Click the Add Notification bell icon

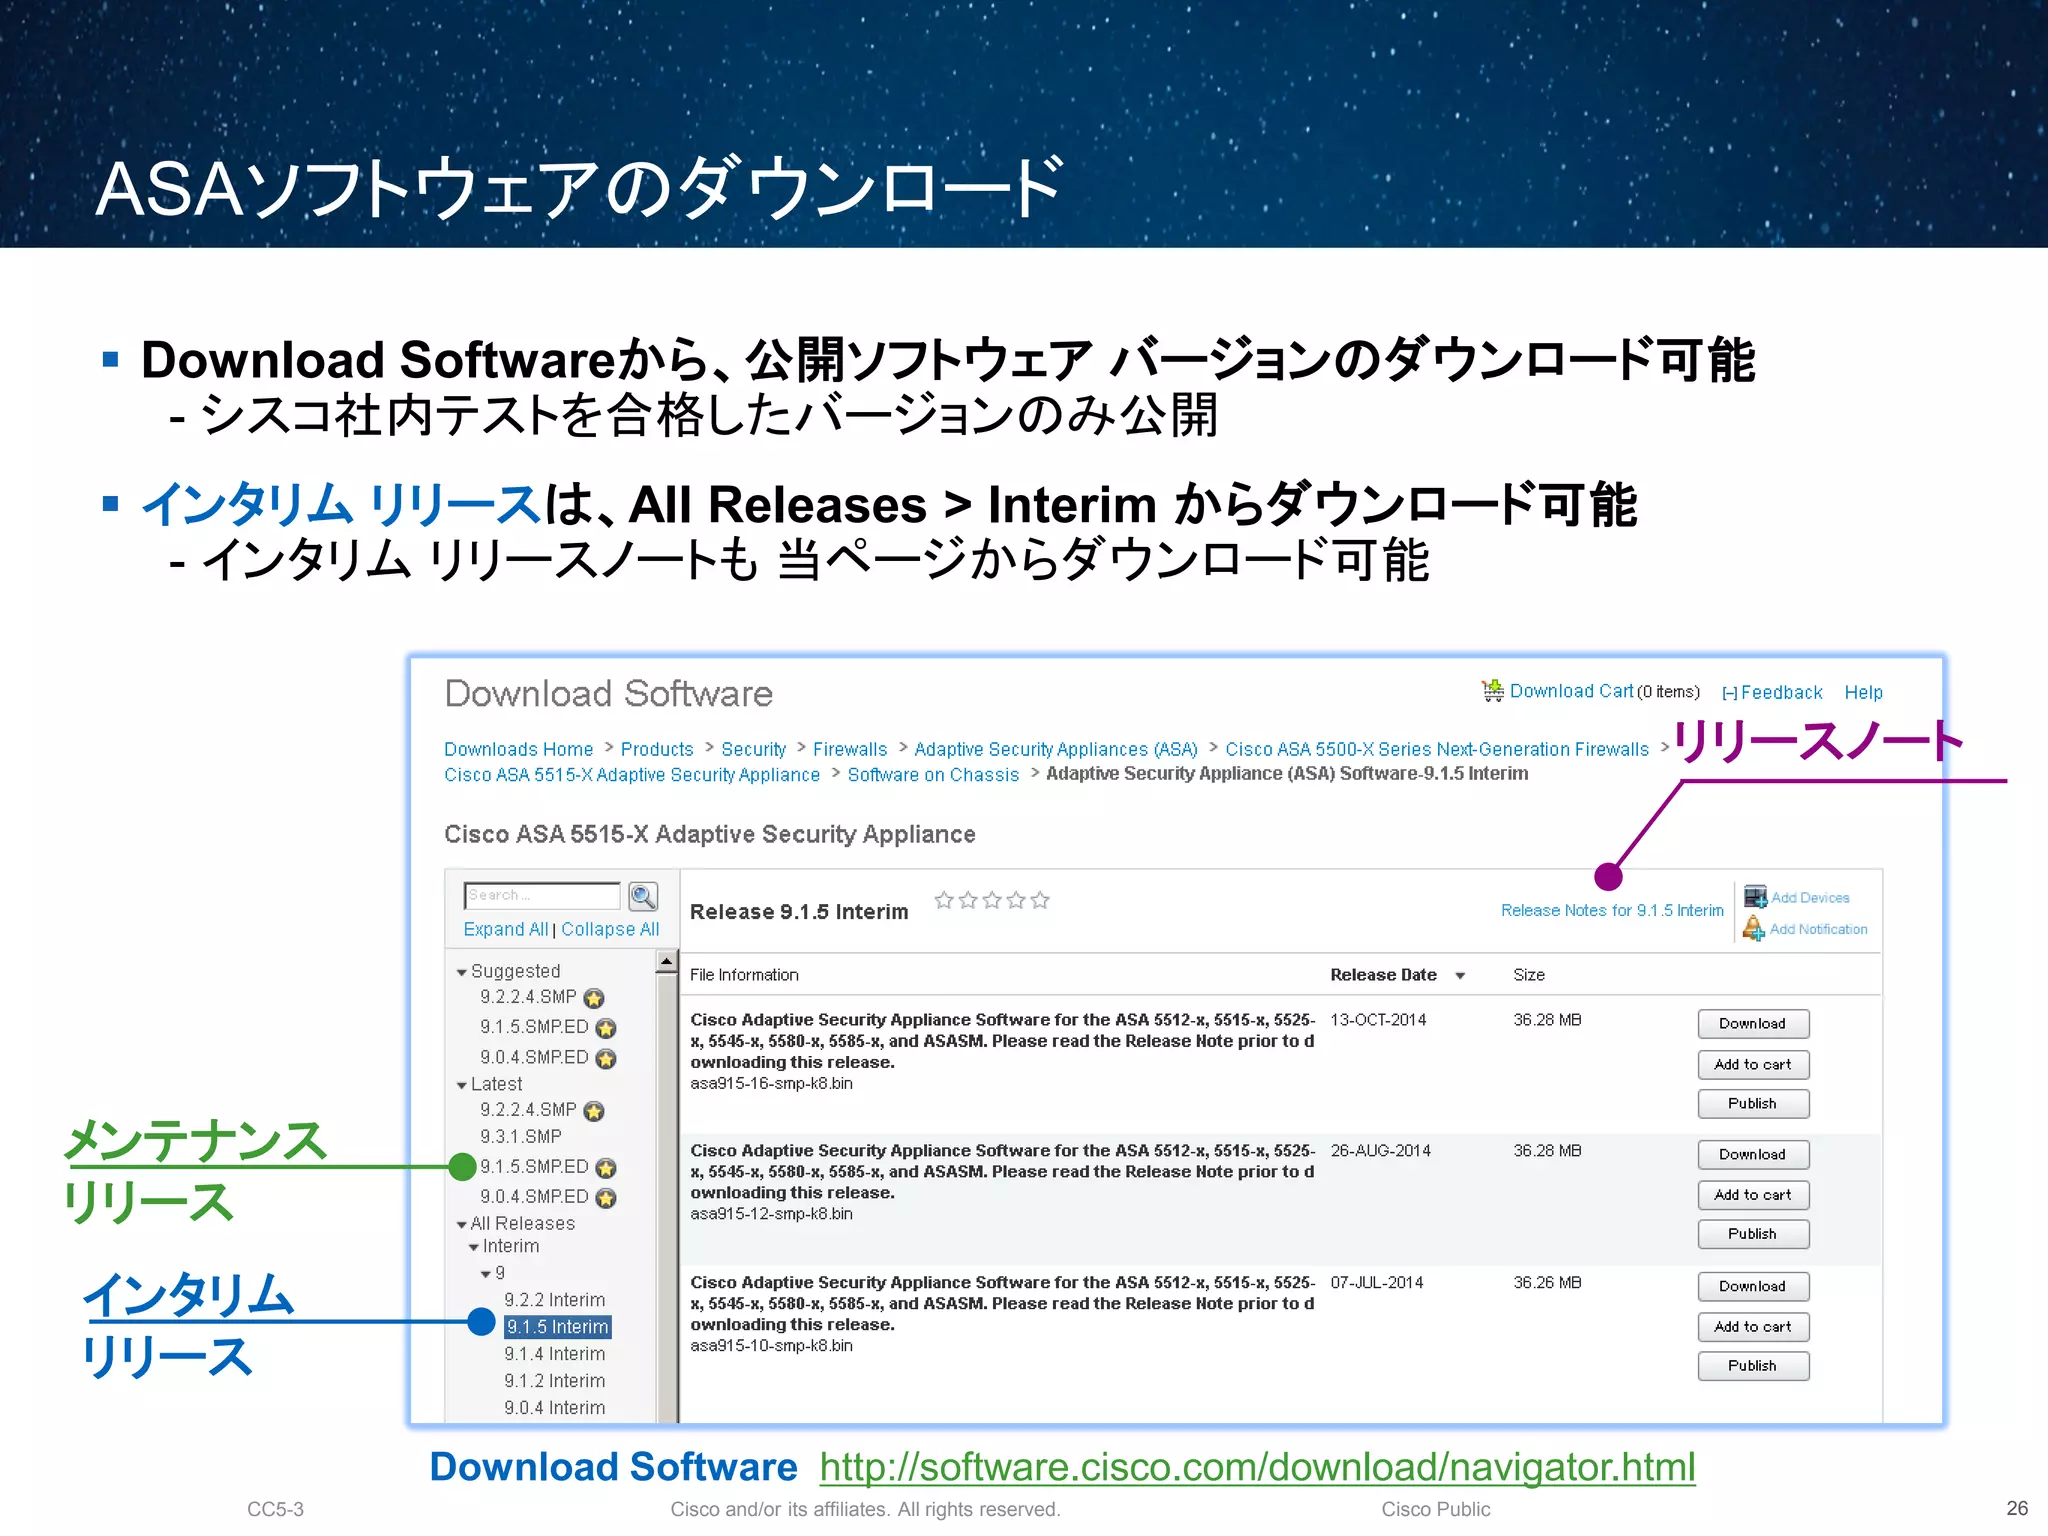pyautogui.click(x=1754, y=929)
